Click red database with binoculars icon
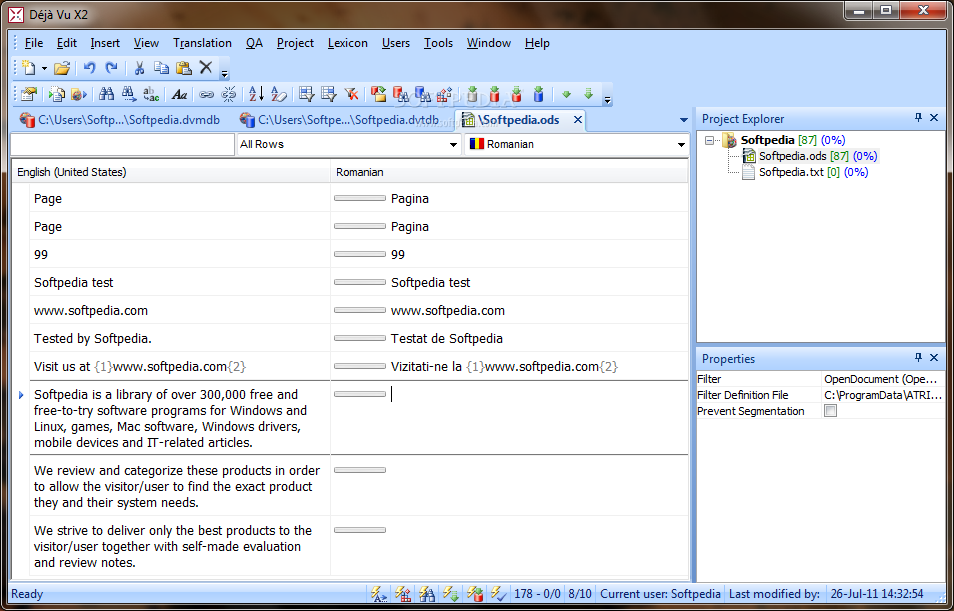This screenshot has width=954, height=611. (x=401, y=94)
